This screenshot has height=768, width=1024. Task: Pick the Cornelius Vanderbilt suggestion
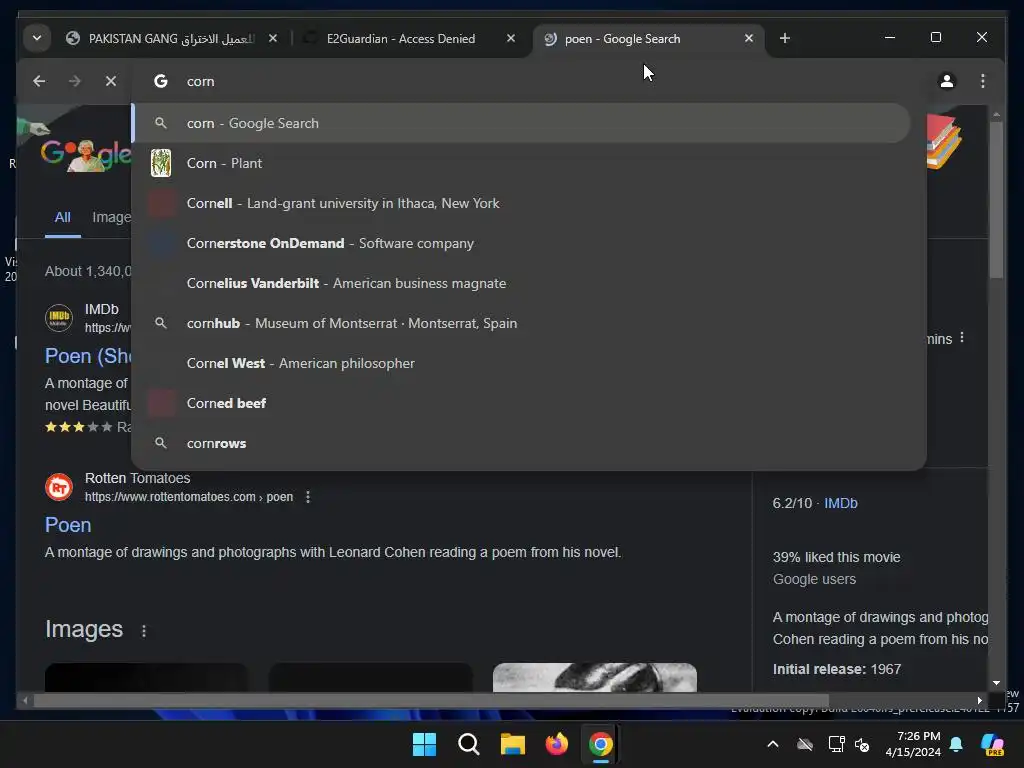(x=521, y=283)
